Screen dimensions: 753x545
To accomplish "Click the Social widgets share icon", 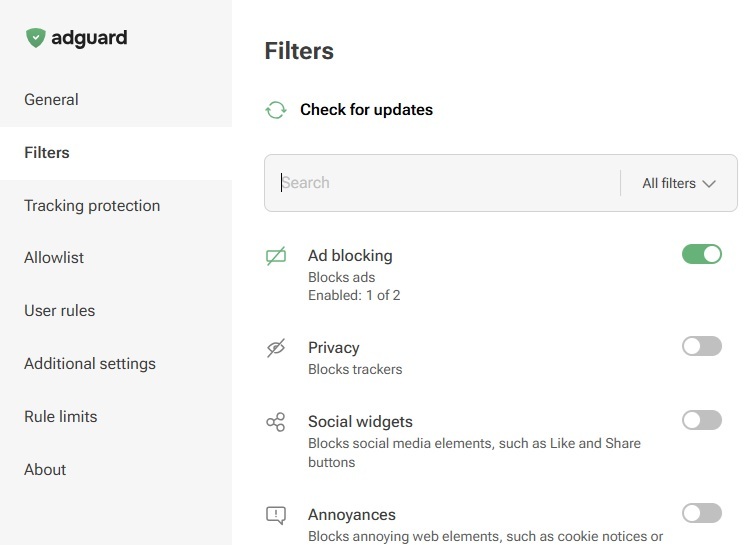I will tap(276, 422).
